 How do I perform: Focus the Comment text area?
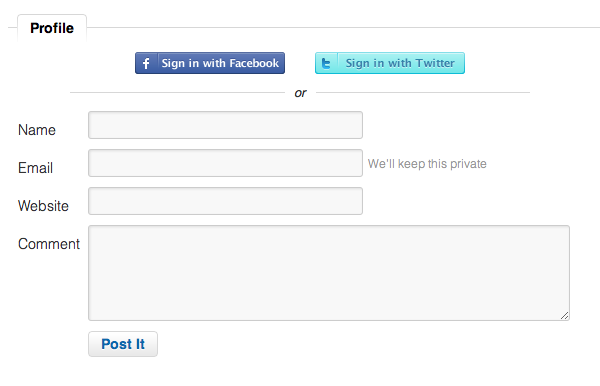pyautogui.click(x=329, y=273)
